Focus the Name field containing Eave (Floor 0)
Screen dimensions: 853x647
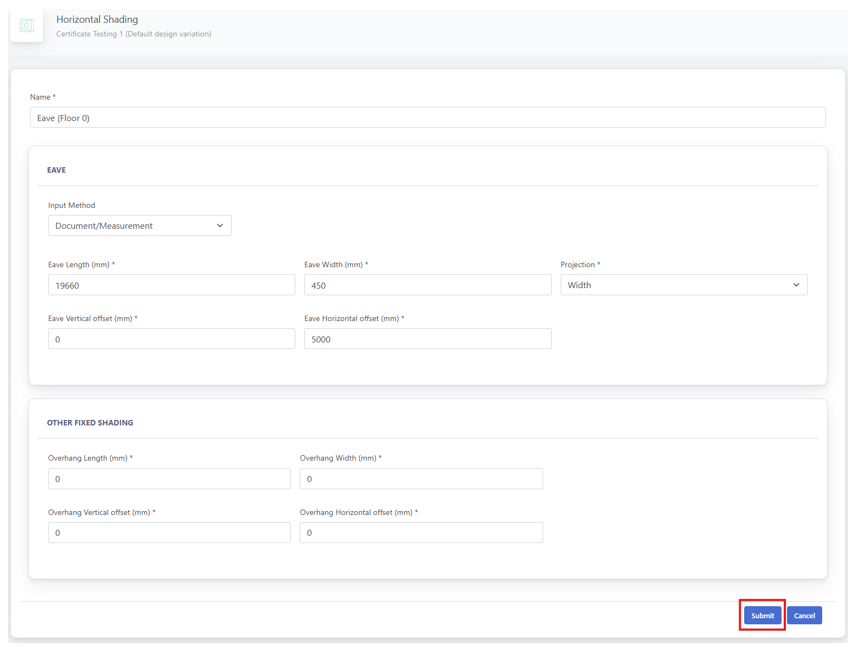(428, 118)
